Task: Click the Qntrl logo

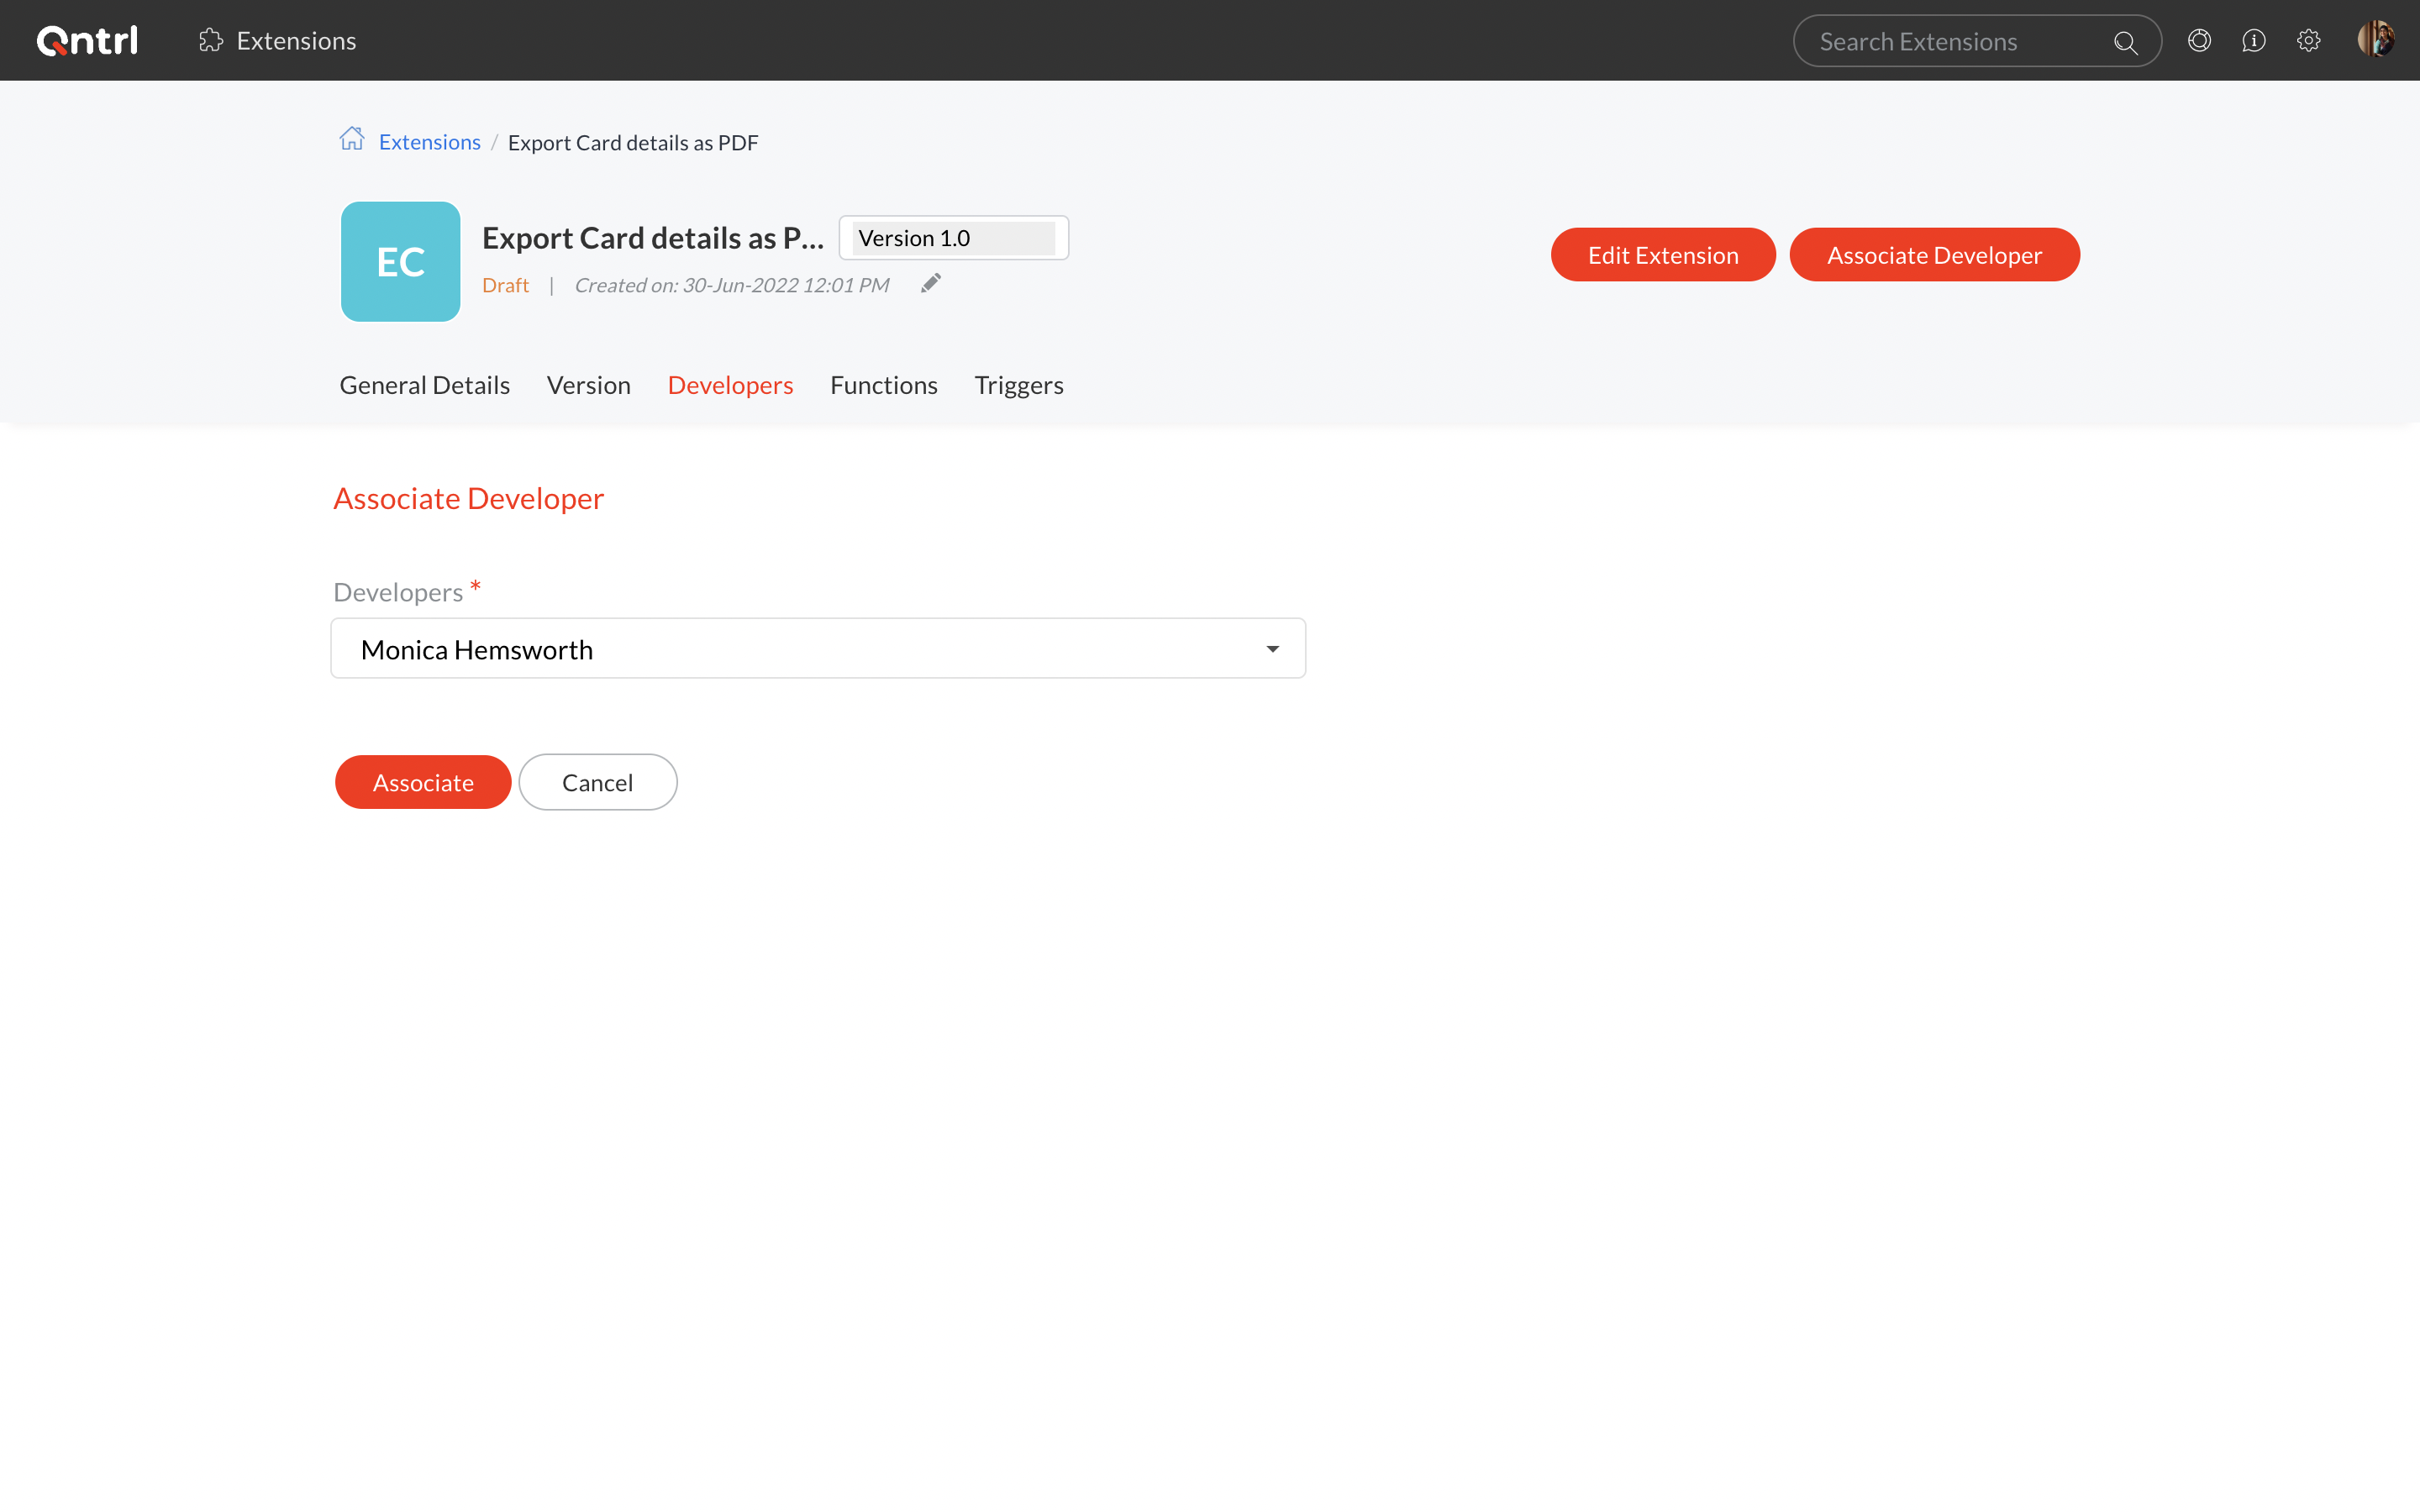Action: (x=87, y=41)
